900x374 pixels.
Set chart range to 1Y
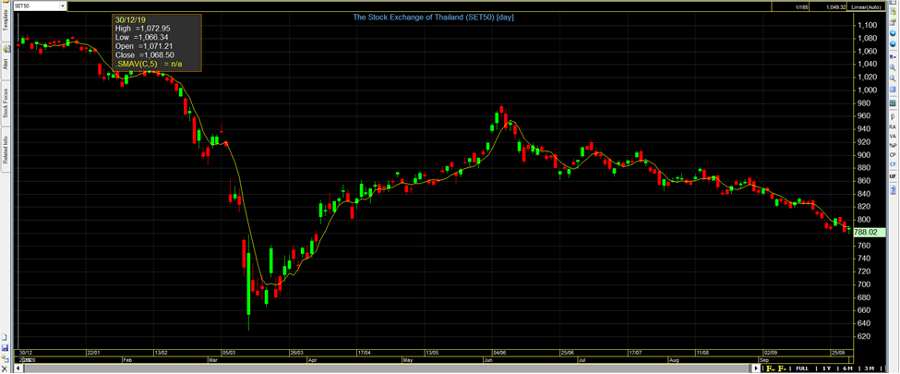[x=828, y=368]
